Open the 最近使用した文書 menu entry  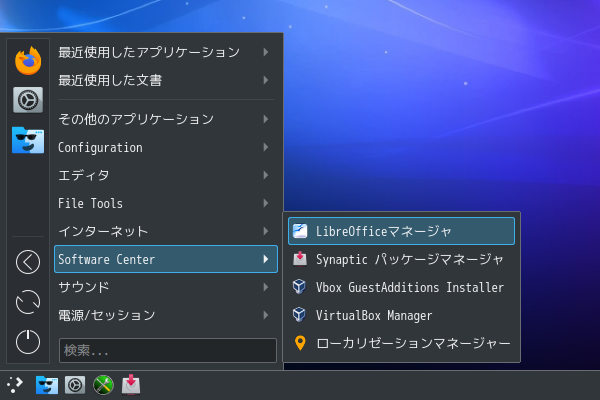(166, 80)
